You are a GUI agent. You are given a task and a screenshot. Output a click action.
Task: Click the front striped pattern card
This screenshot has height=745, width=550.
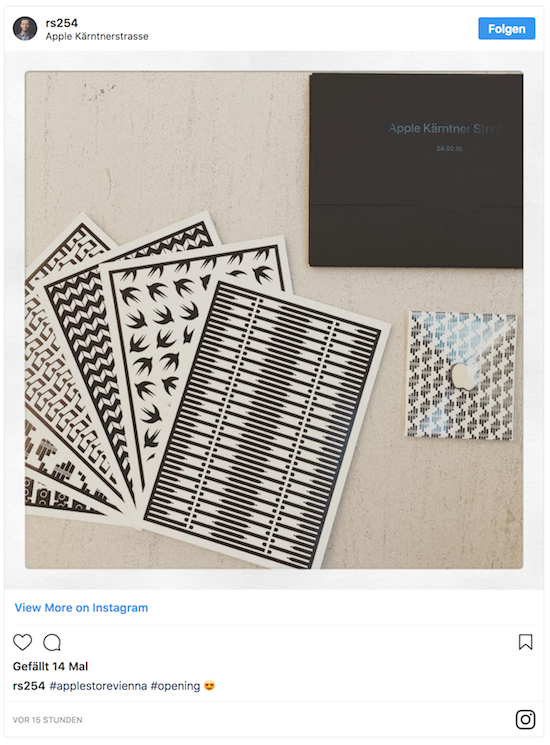[266, 423]
